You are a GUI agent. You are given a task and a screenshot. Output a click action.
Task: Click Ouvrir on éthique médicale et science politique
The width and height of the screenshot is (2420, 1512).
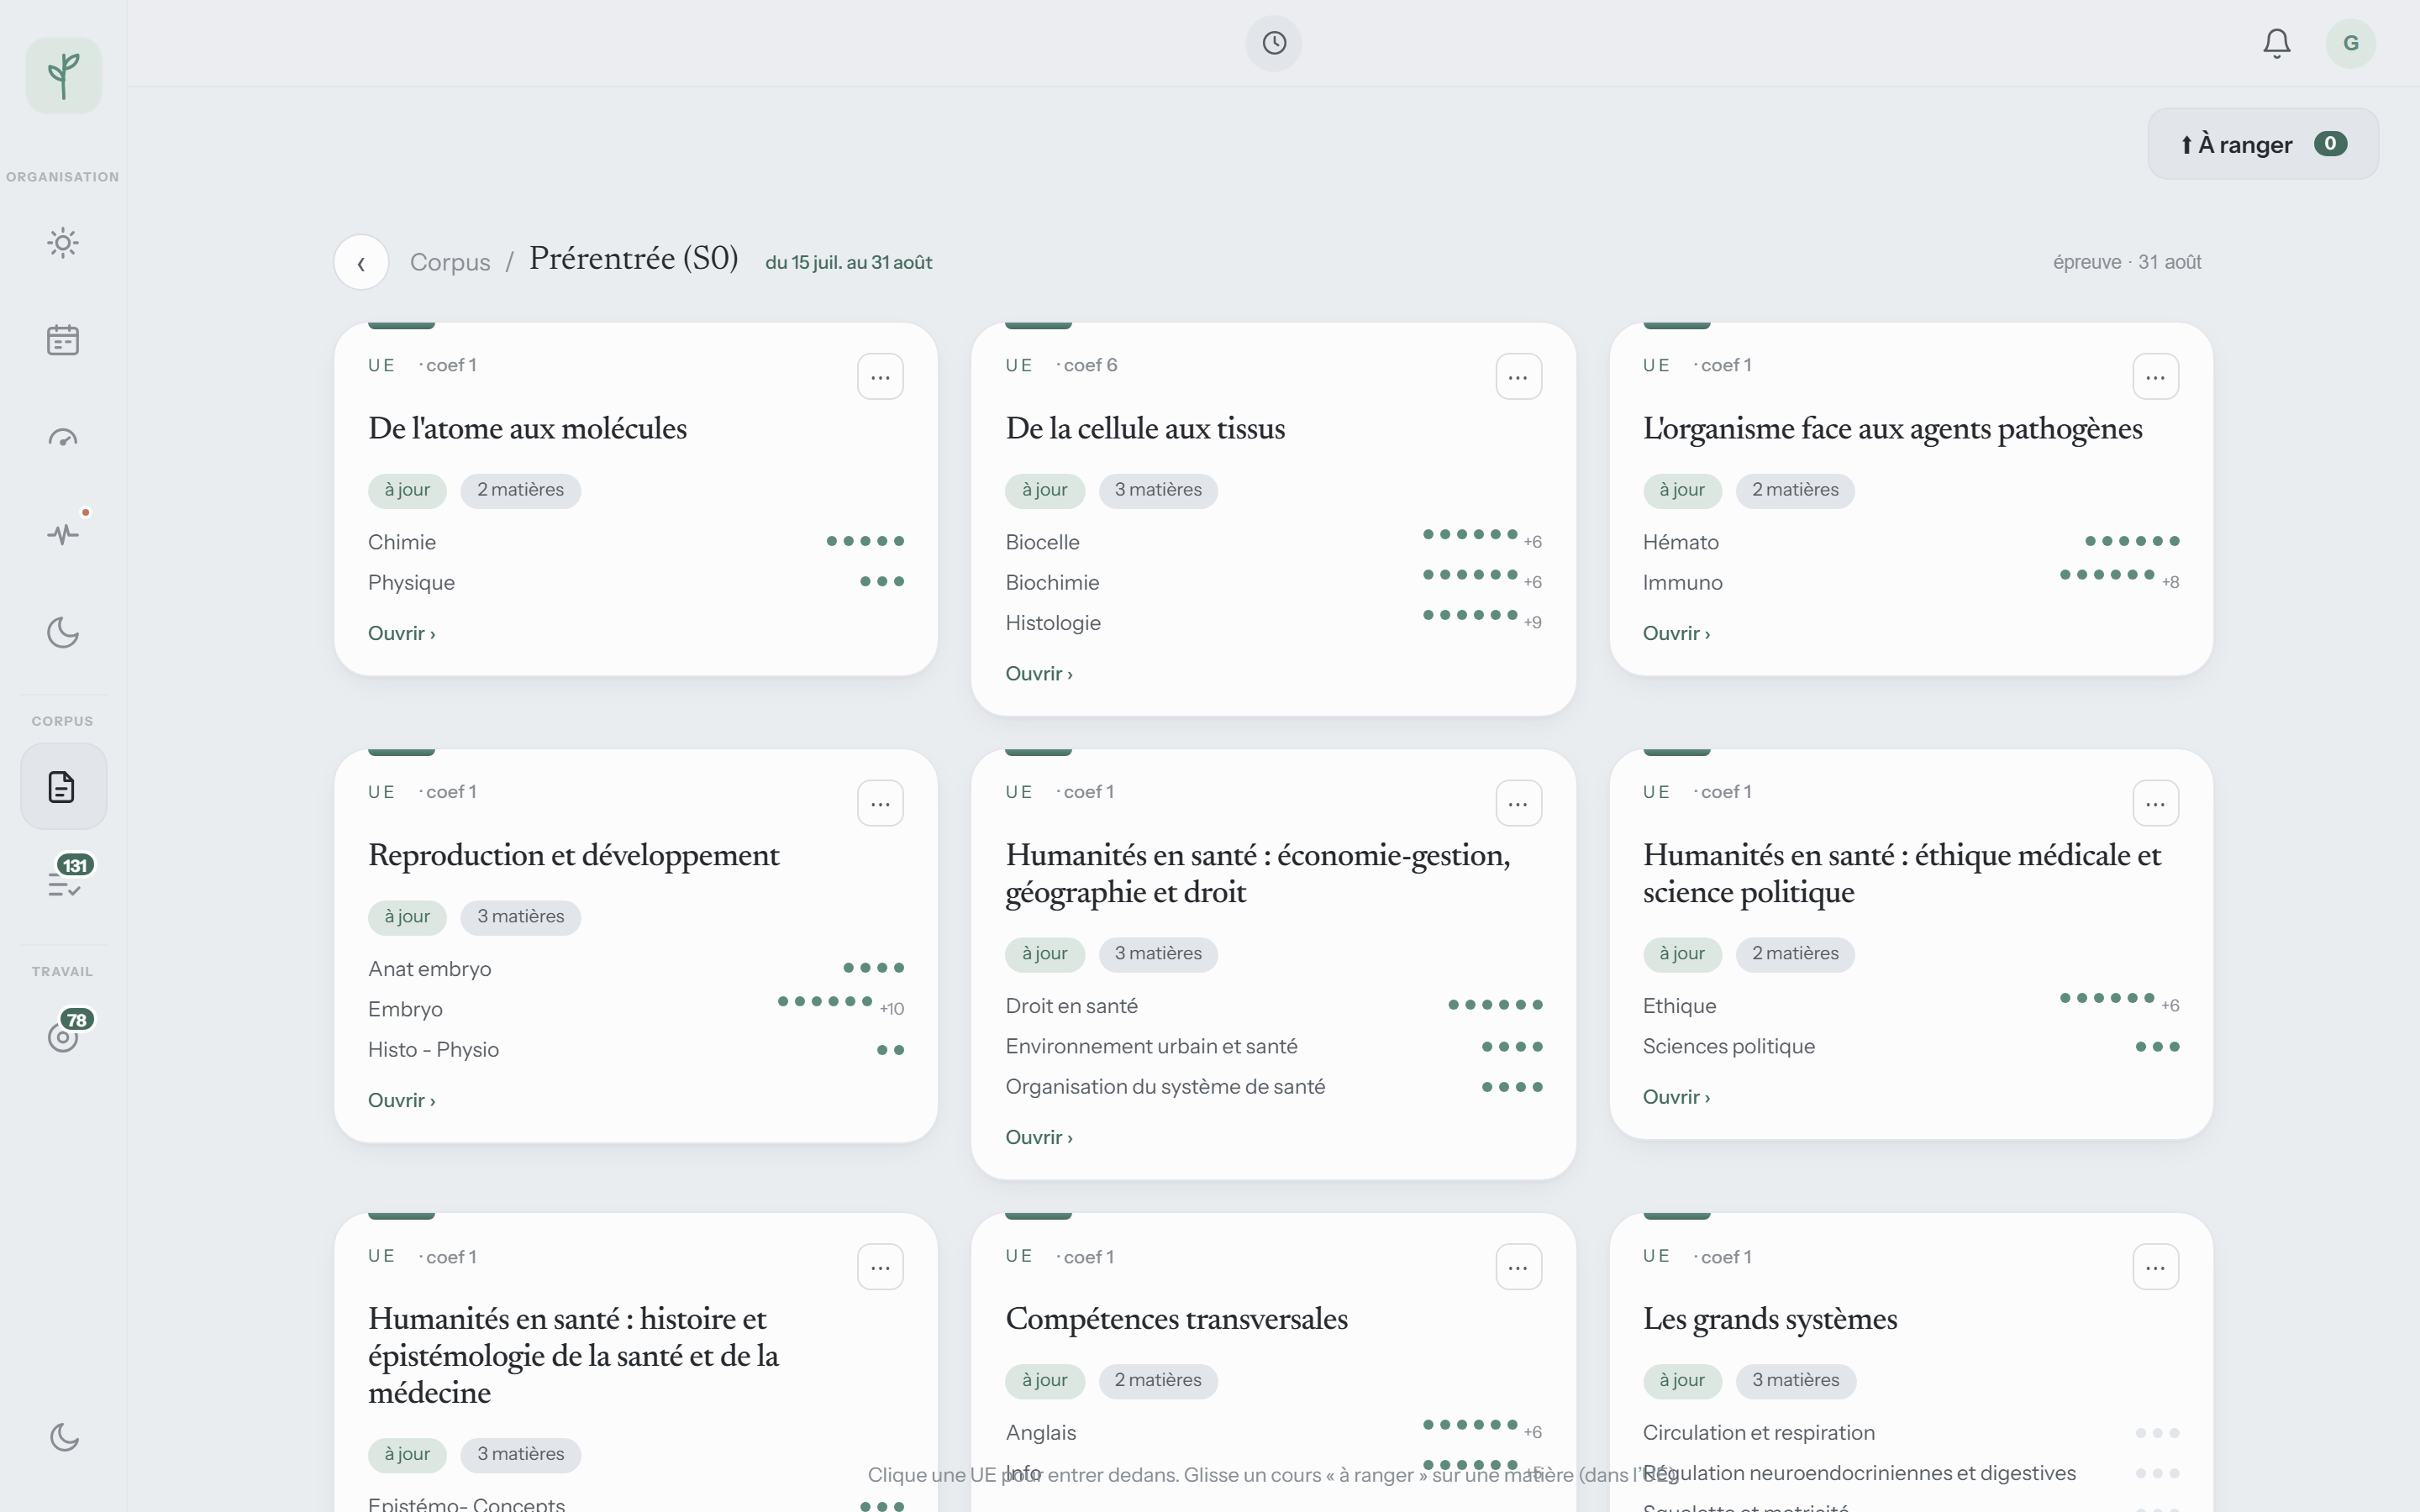coord(1677,1097)
